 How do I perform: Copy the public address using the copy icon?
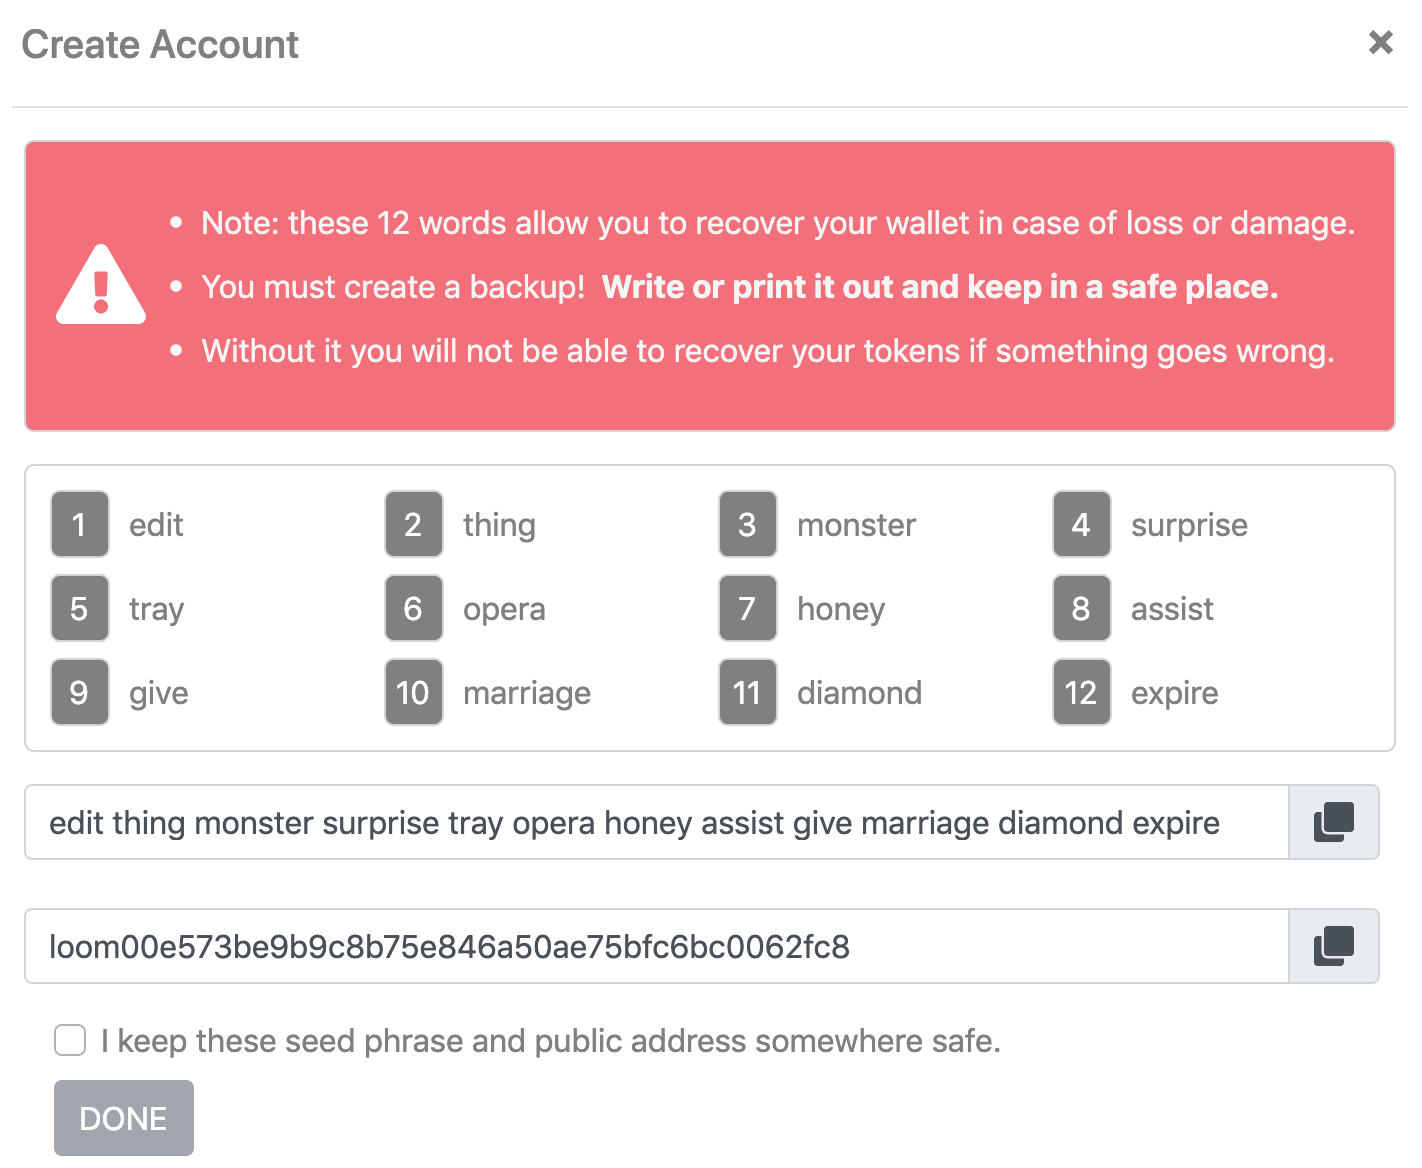[1332, 946]
